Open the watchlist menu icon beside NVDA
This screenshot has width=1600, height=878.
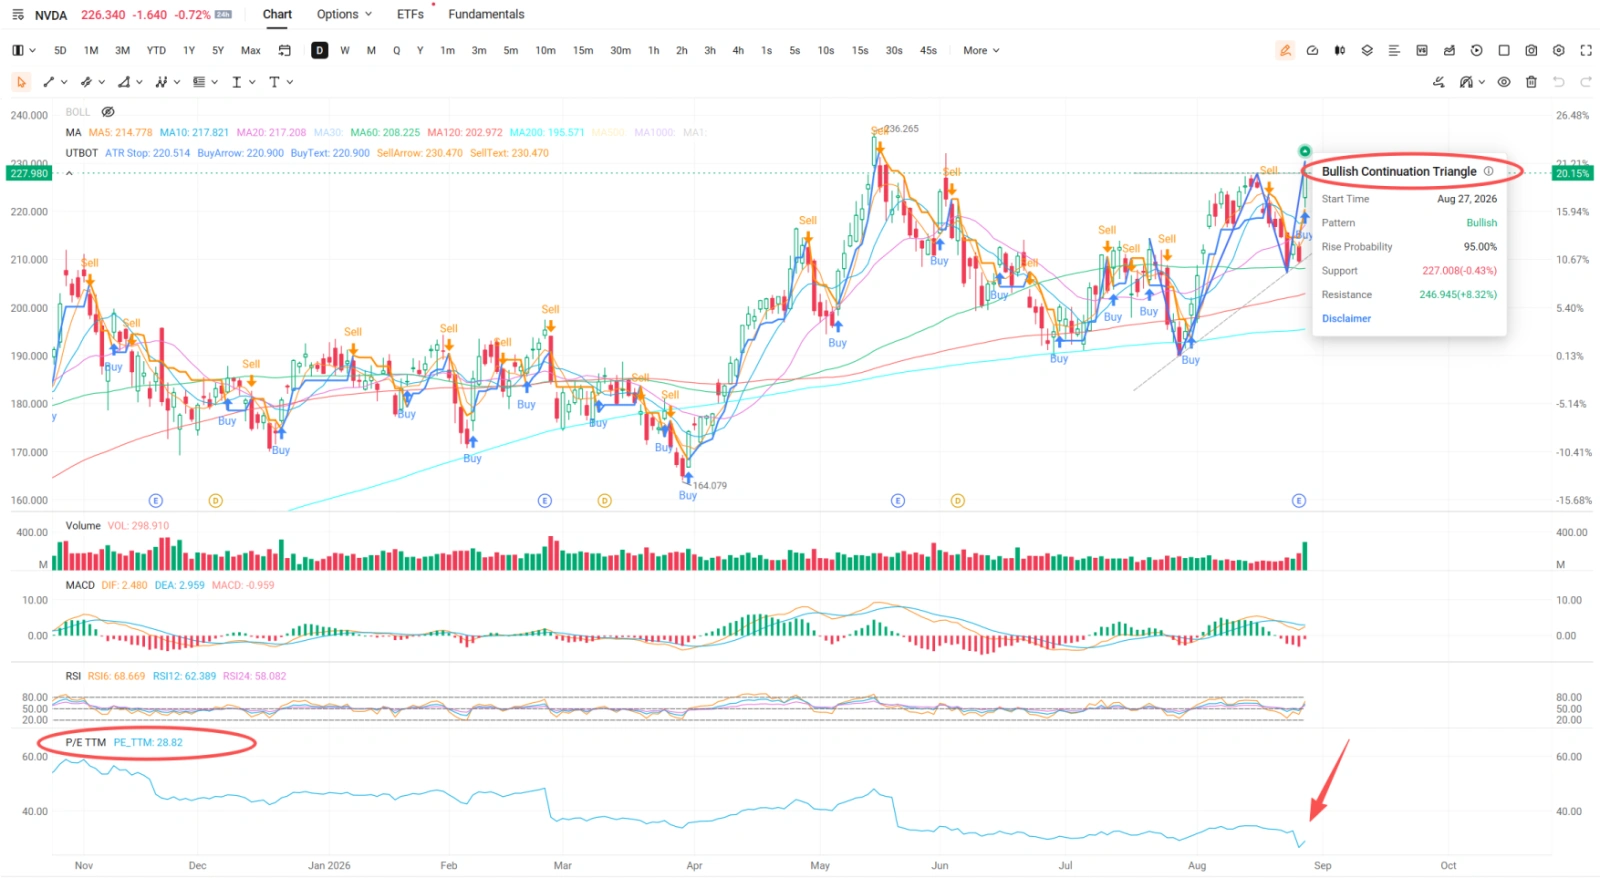[18, 15]
